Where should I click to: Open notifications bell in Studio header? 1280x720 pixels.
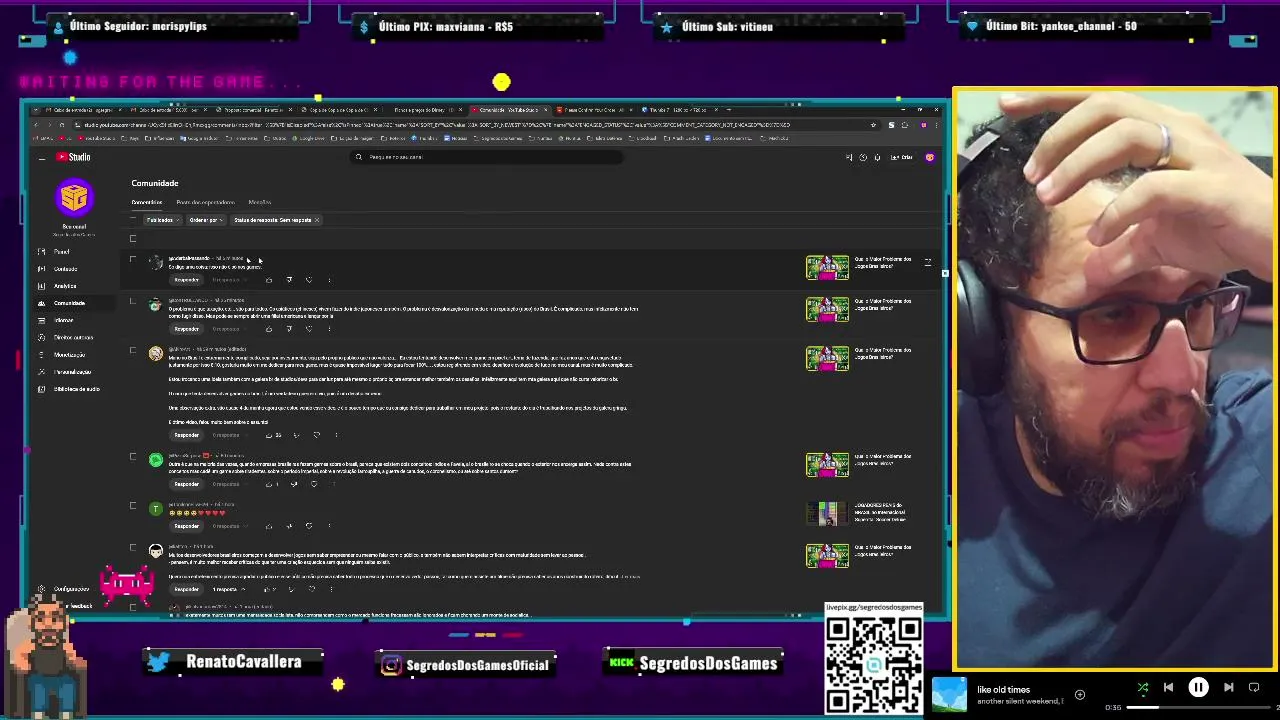coord(877,157)
